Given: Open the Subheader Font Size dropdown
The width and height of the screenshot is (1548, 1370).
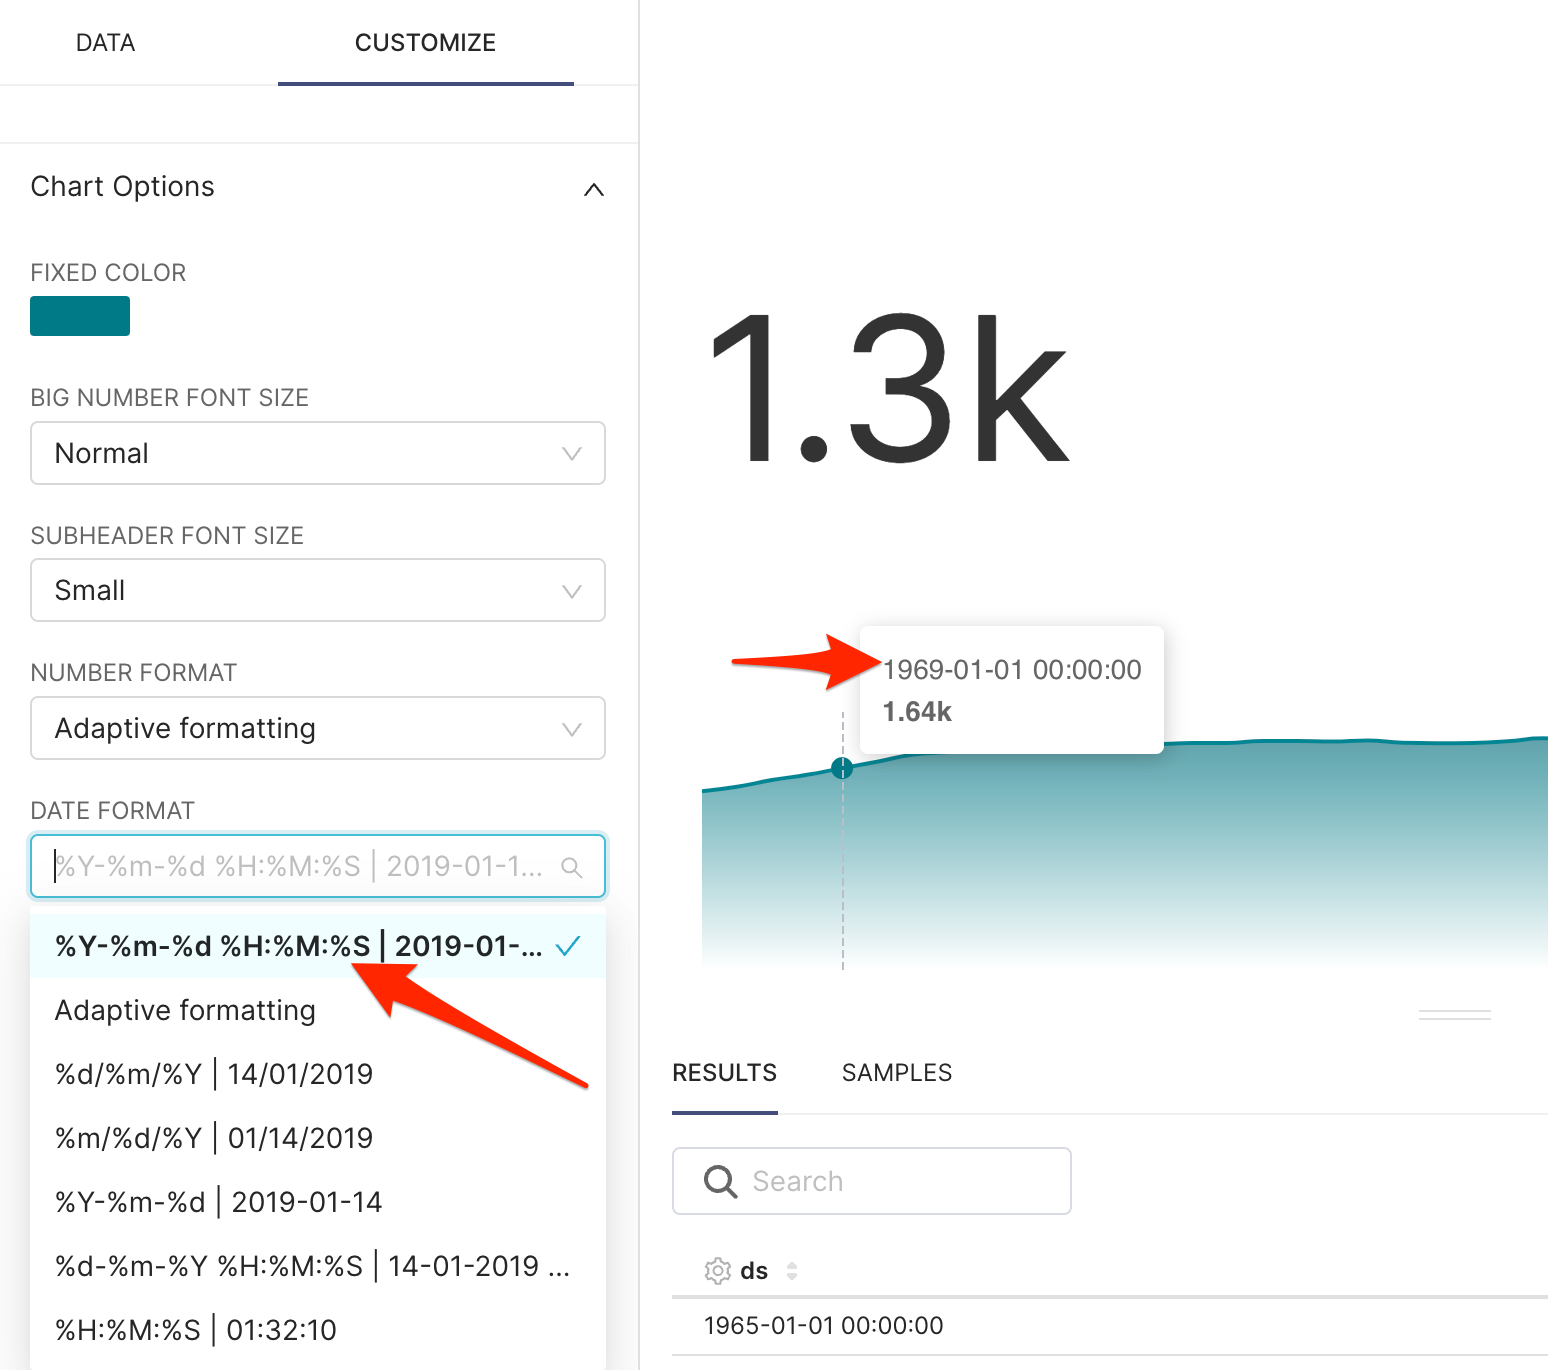Looking at the screenshot, I should [318, 590].
